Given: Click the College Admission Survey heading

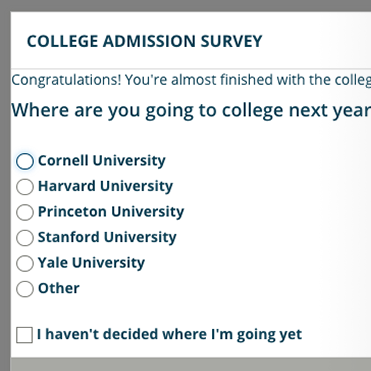Looking at the screenshot, I should click(x=144, y=41).
